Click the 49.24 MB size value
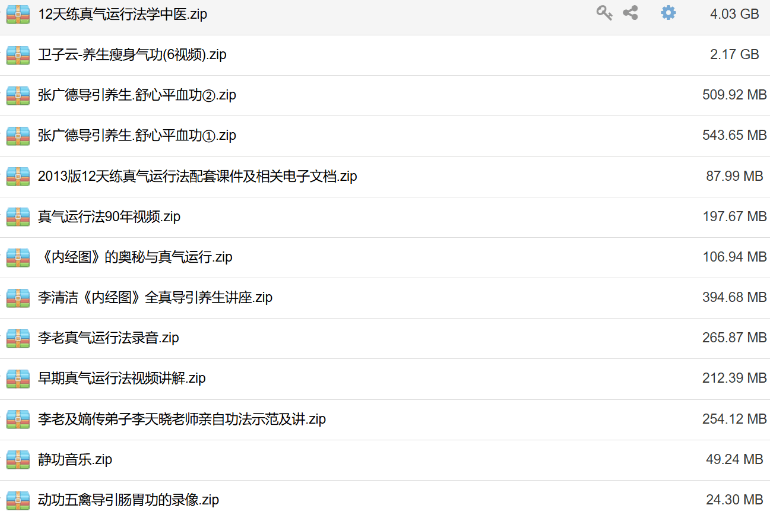 point(734,459)
